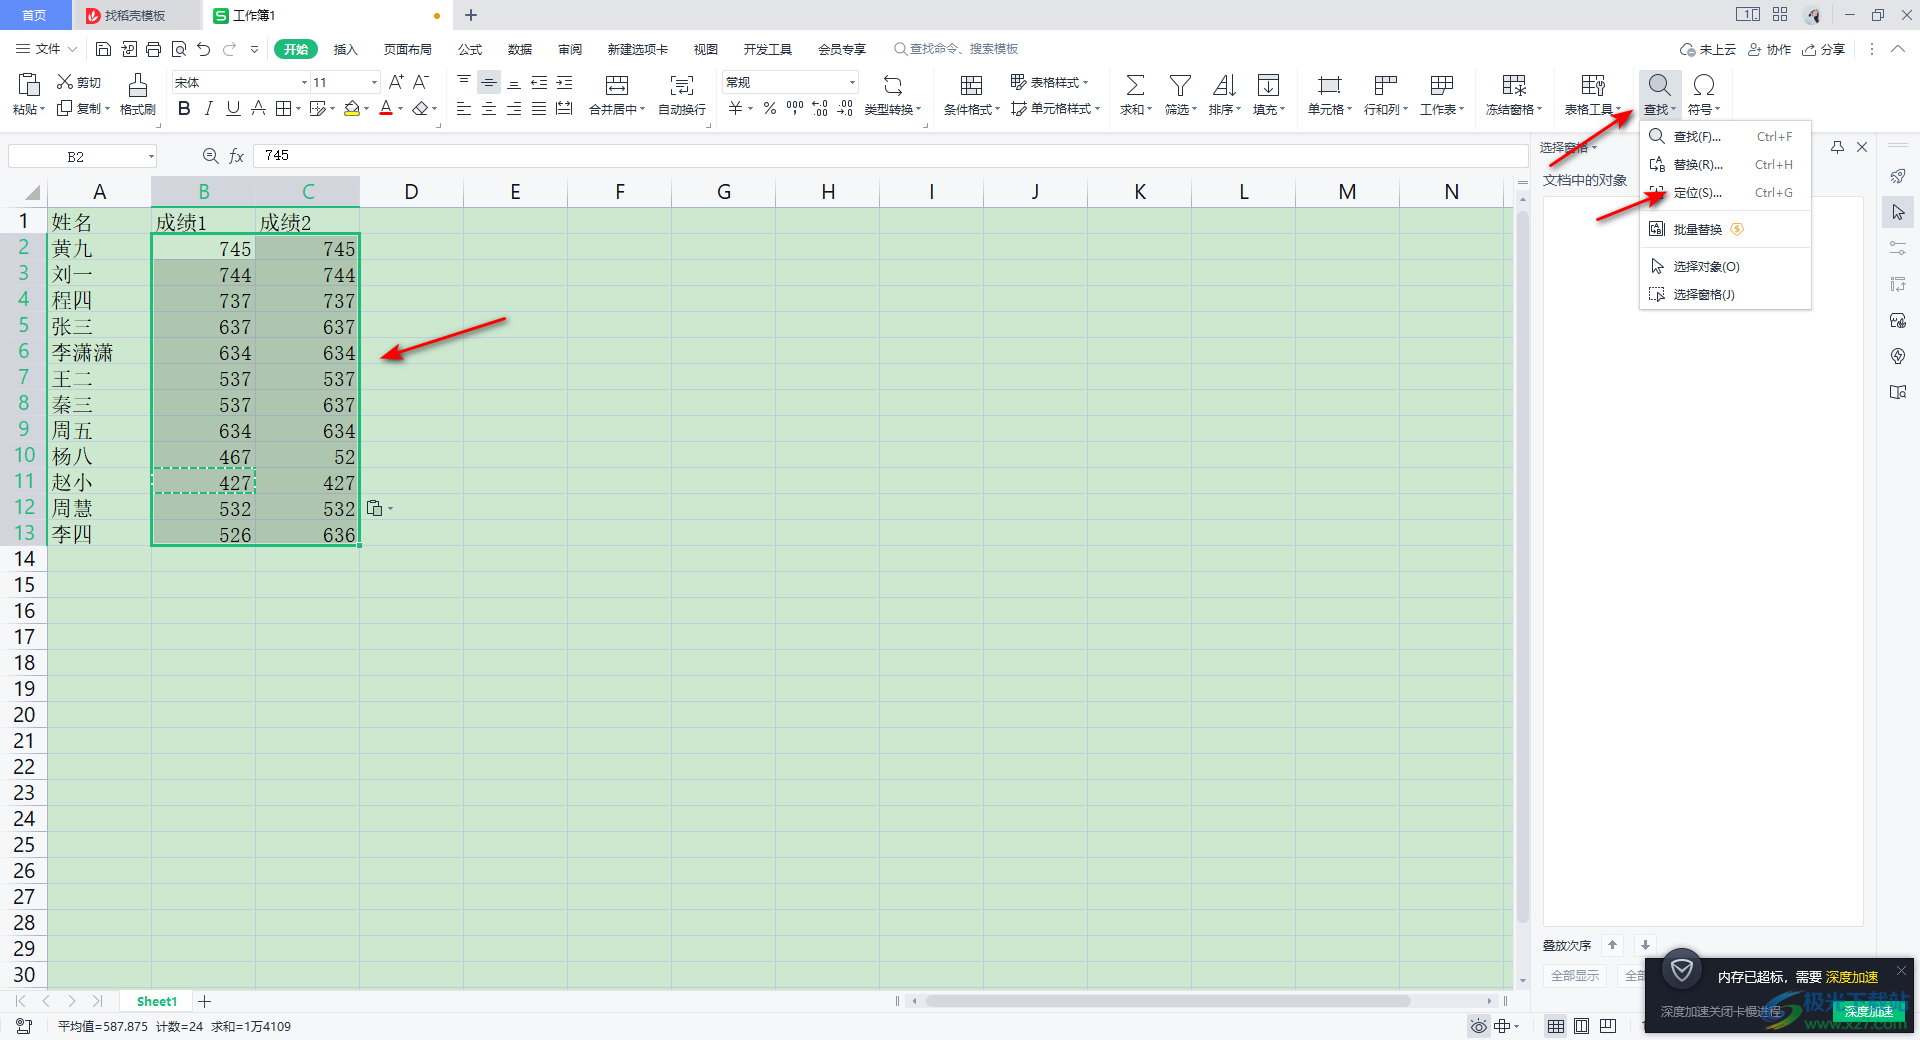This screenshot has width=1920, height=1040.
Task: Open the Sort (排序) tool
Action: 1224,94
